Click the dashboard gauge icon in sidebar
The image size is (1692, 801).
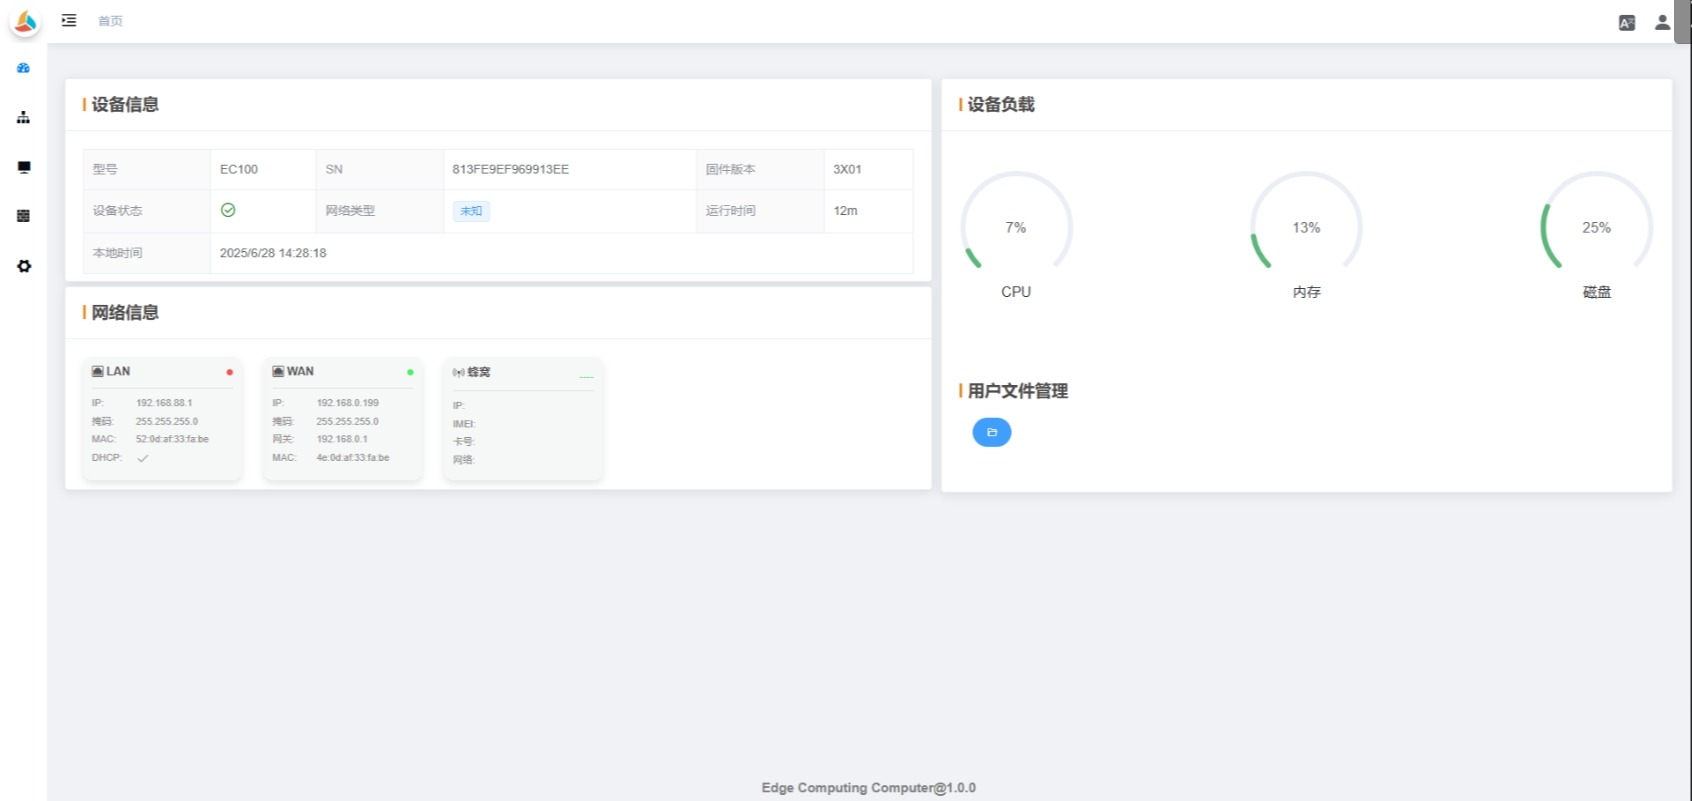pyautogui.click(x=23, y=68)
